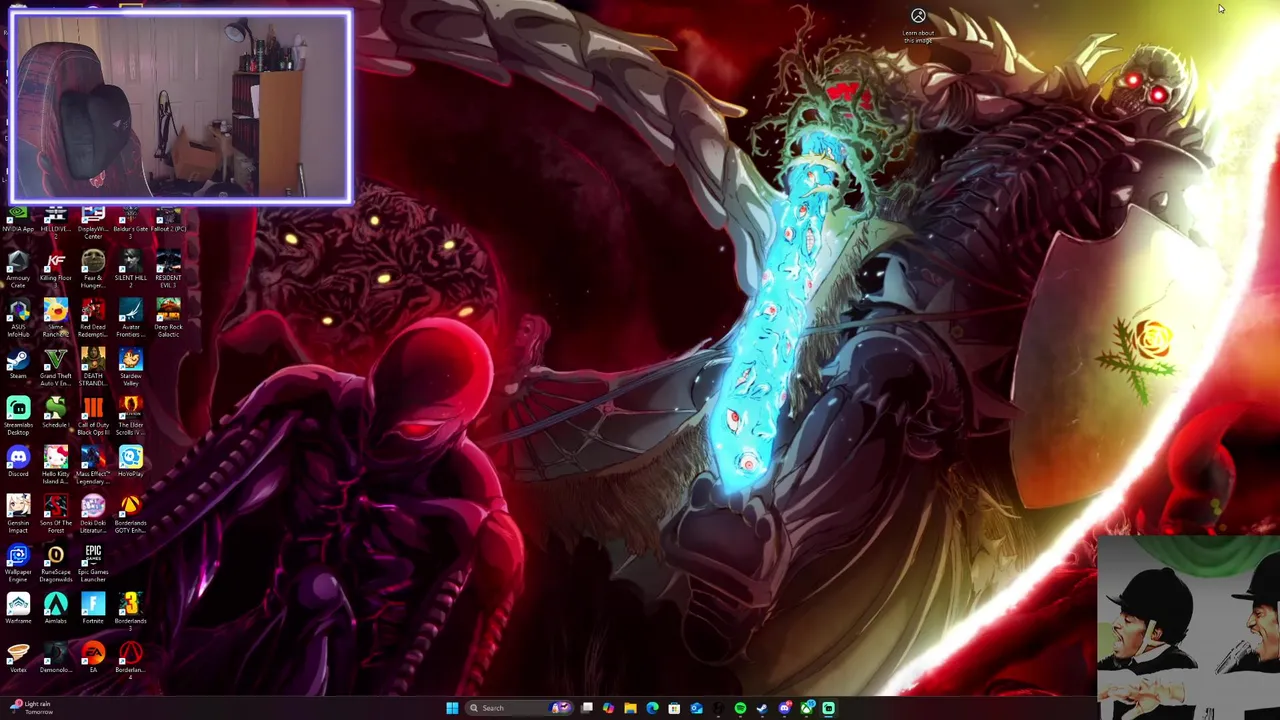Viewport: 1280px width, 720px height.
Task: Open Microsoft Store from the taskbar
Action: pos(674,708)
